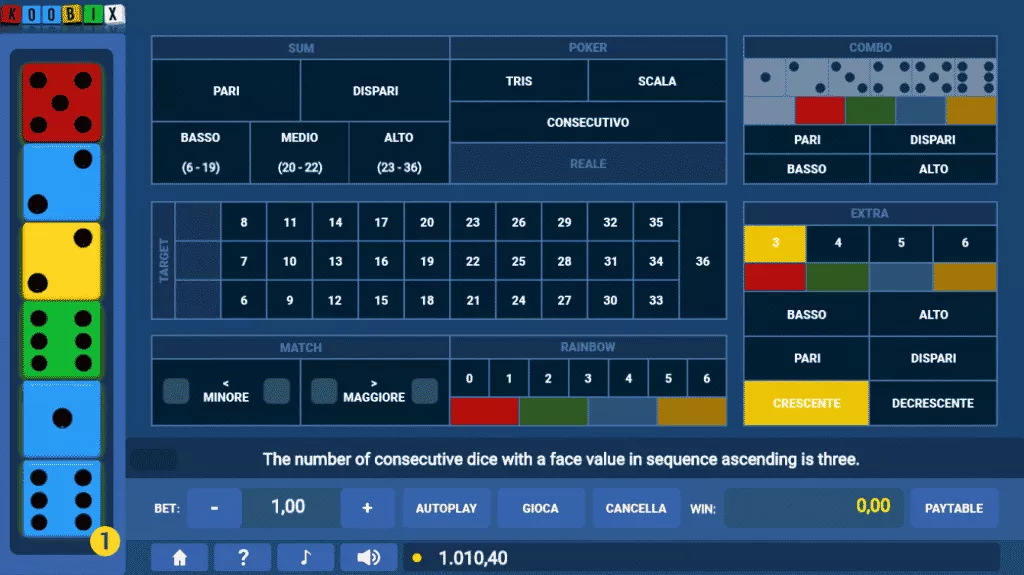Image resolution: width=1024 pixels, height=575 pixels.
Task: Open the PAYTABLE
Action: tap(954, 508)
